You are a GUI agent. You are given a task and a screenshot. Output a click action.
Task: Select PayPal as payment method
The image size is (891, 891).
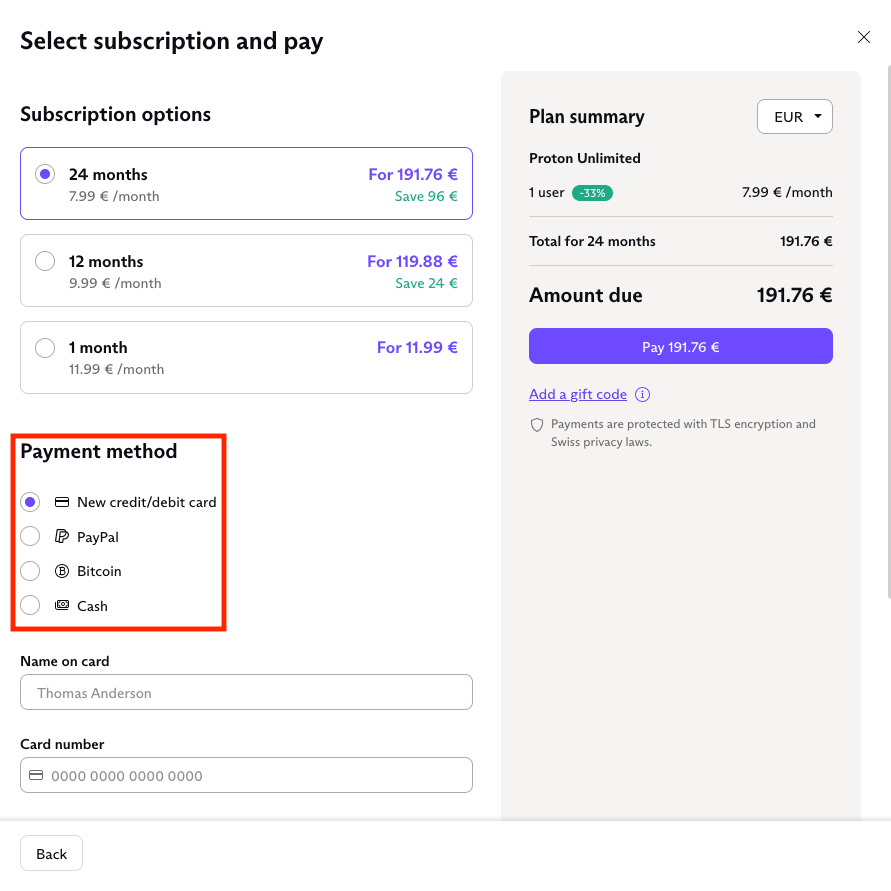[x=31, y=537]
